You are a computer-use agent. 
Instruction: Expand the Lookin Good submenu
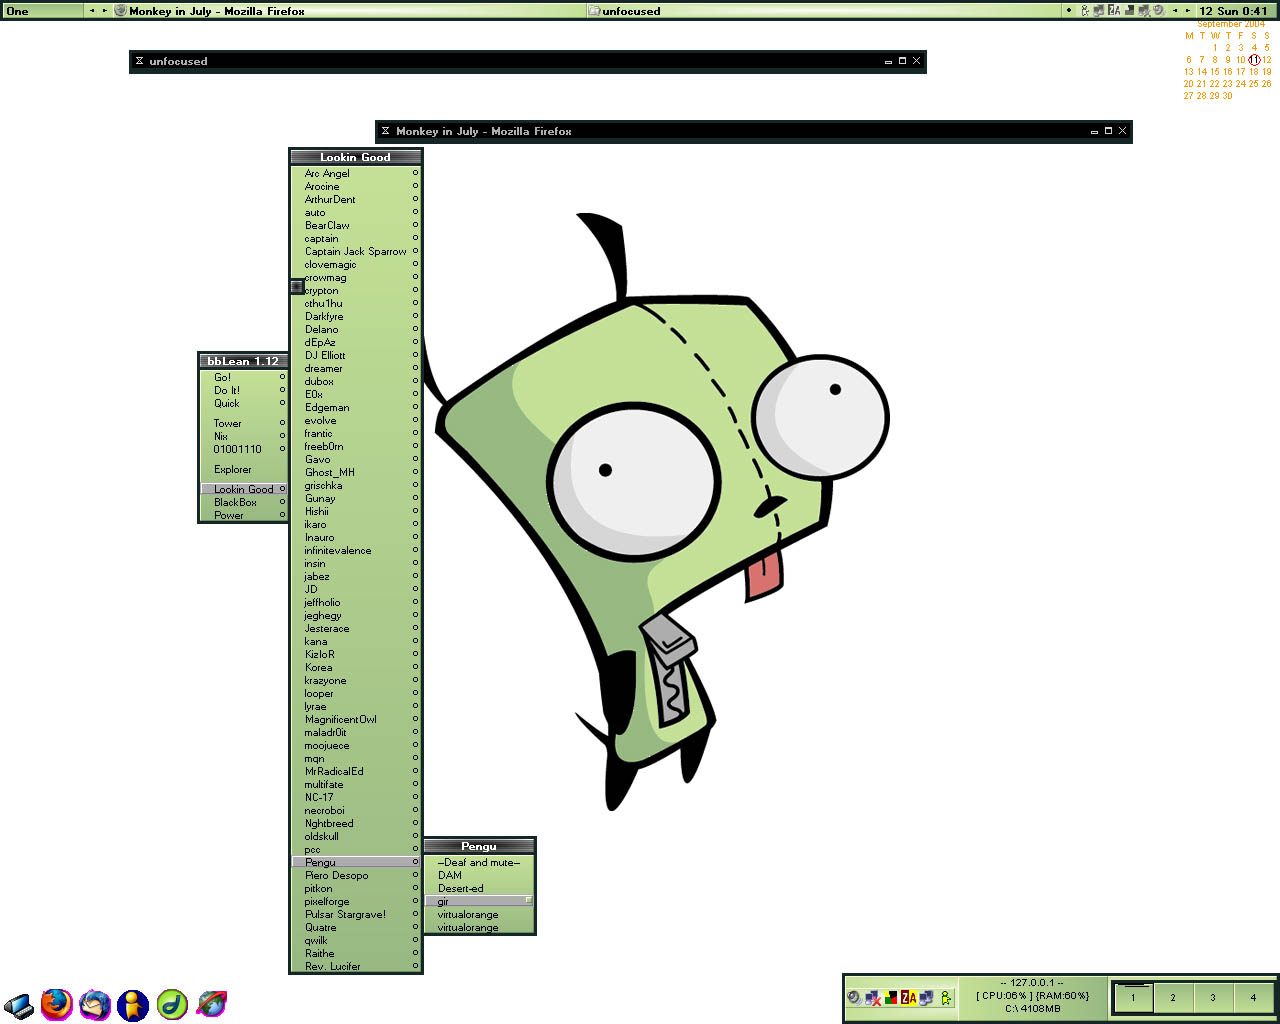[x=243, y=489]
